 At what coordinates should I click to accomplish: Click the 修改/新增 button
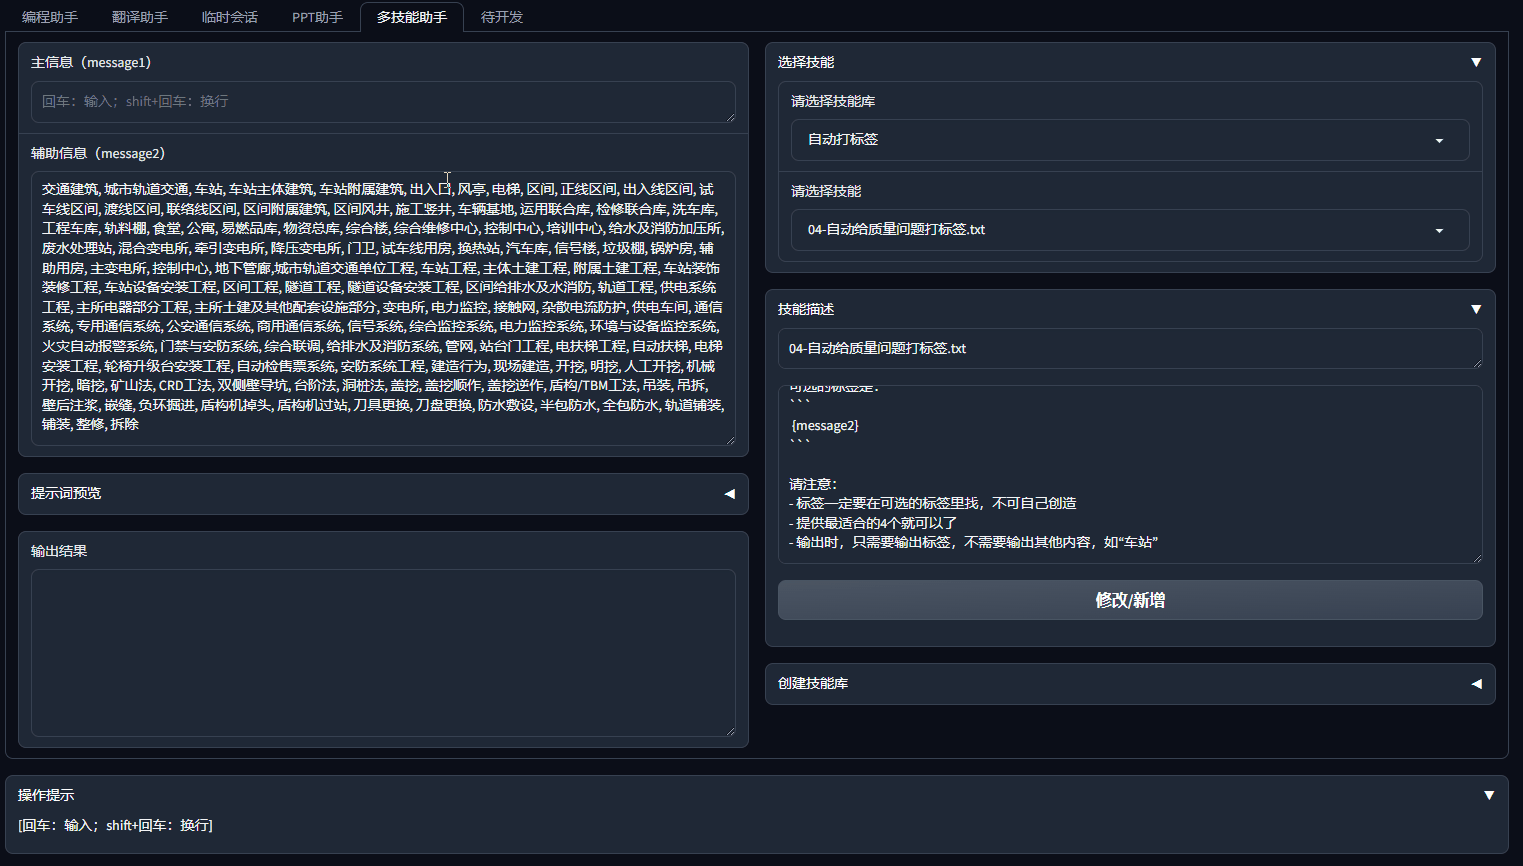[1130, 600]
